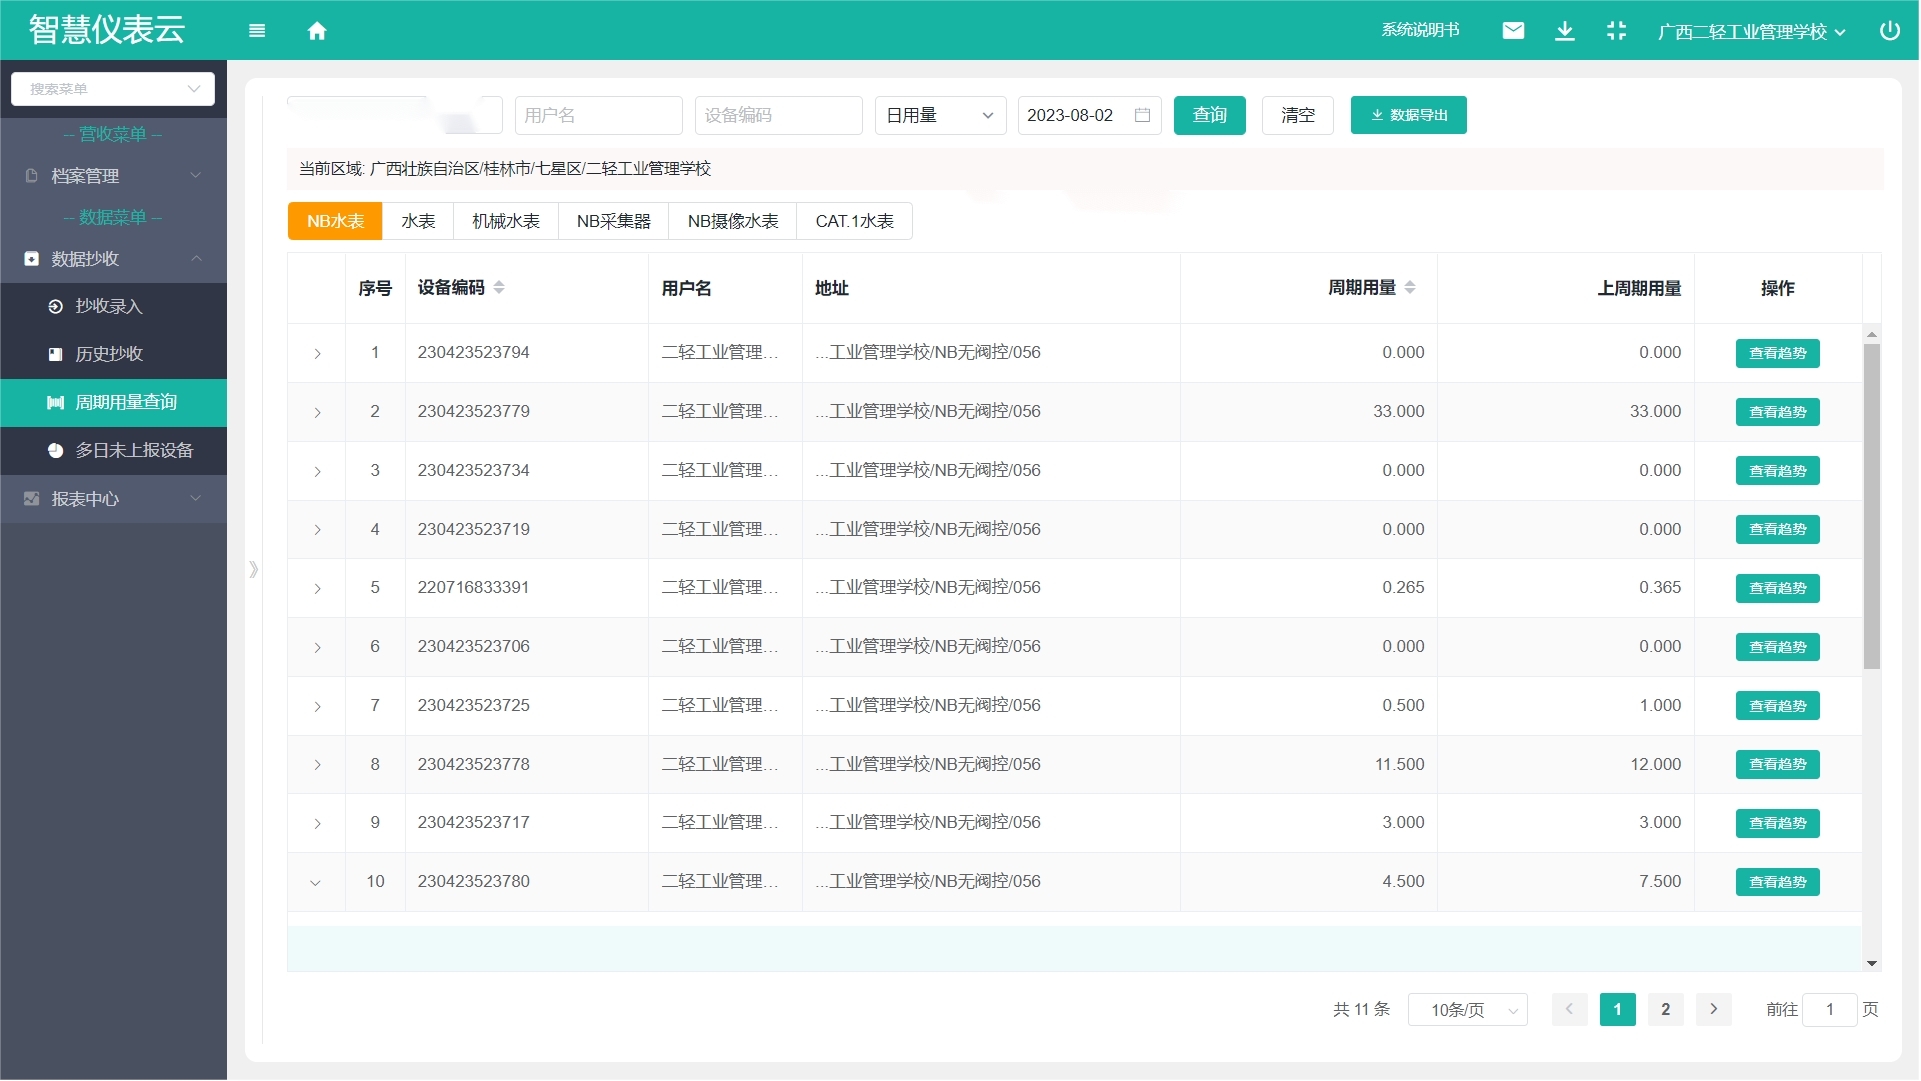Go to home via house icon
The width and height of the screenshot is (1921, 1081).
click(317, 31)
